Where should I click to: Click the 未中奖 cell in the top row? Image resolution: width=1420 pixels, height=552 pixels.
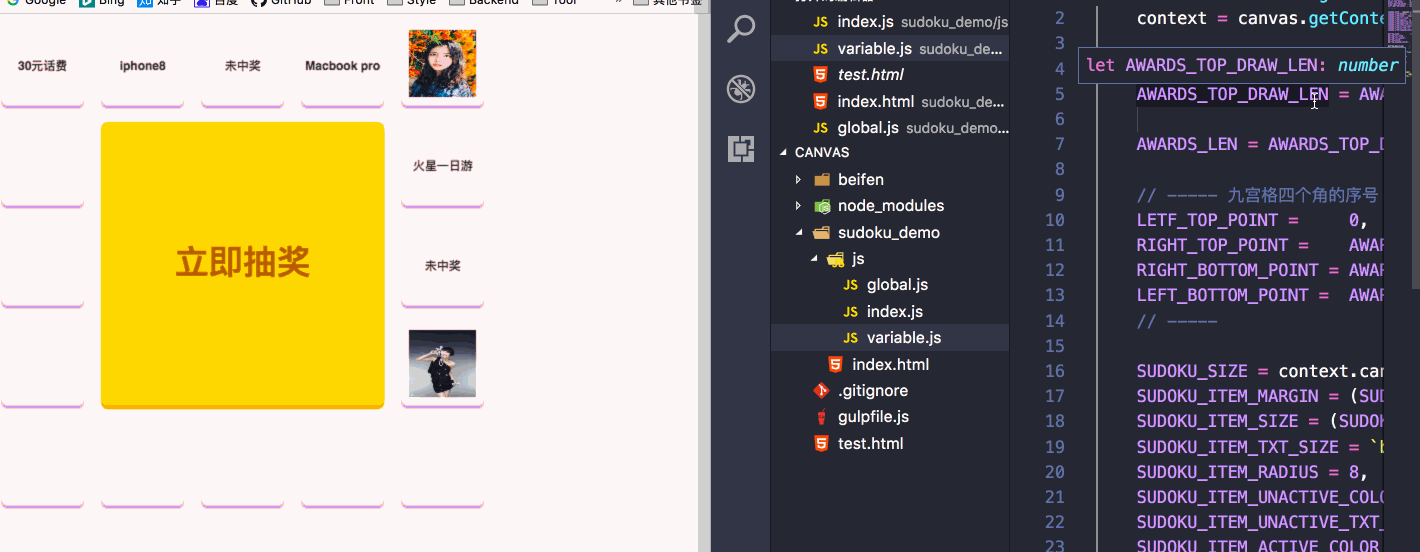pyautogui.click(x=242, y=66)
